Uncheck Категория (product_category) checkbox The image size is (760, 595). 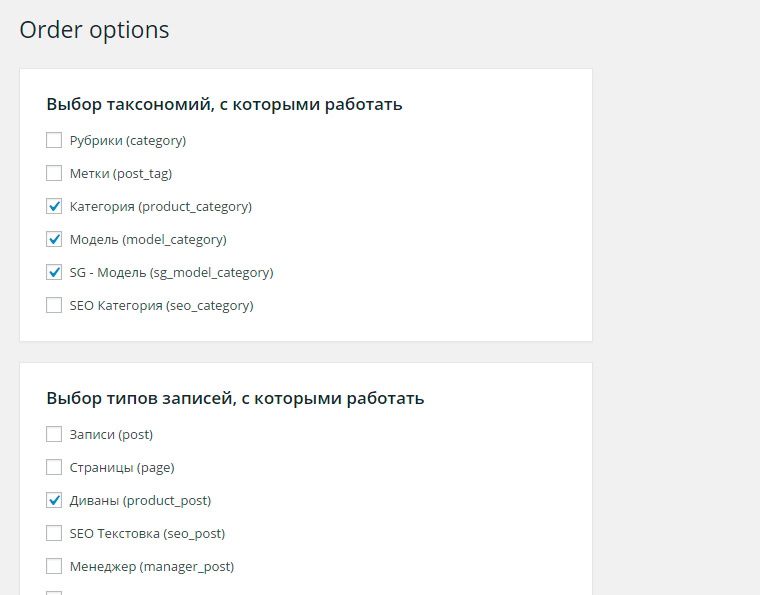tap(54, 206)
